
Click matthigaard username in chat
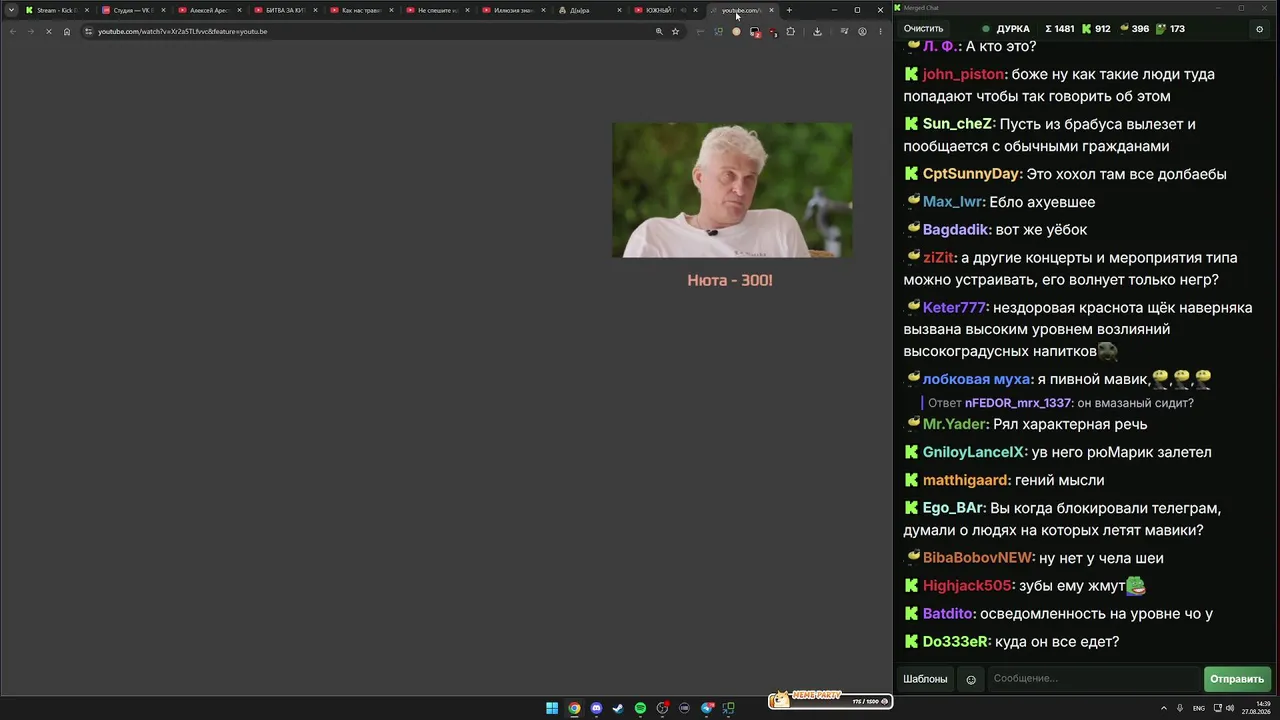(964, 480)
